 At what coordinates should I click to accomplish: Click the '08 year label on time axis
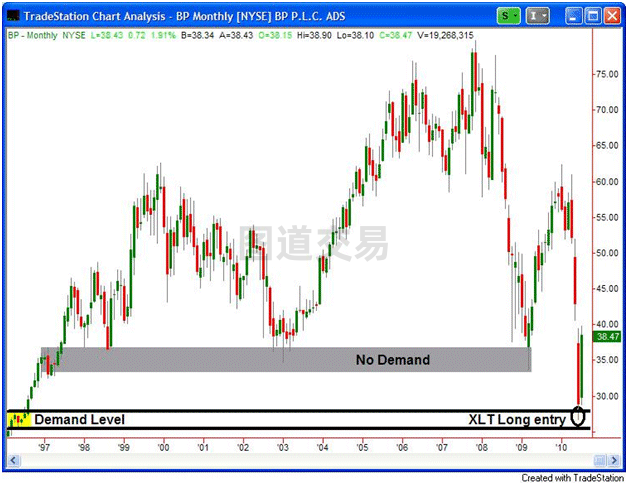[482, 447]
